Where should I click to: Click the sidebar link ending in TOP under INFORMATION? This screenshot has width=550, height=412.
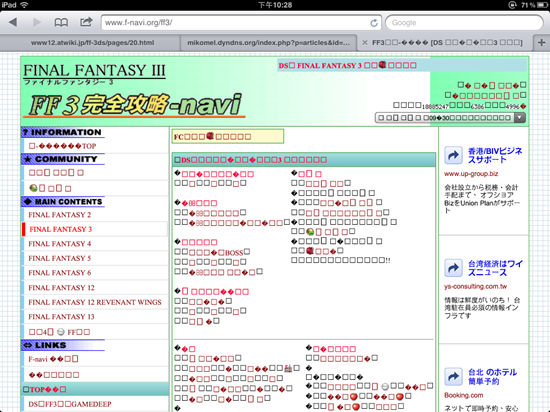click(x=62, y=146)
